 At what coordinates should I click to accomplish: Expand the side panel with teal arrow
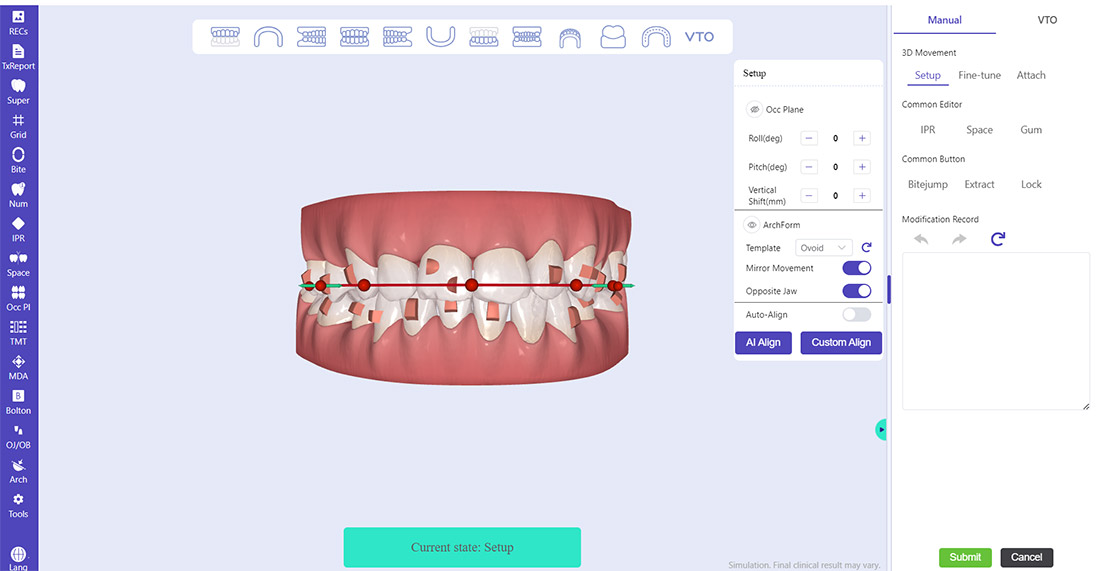(881, 429)
